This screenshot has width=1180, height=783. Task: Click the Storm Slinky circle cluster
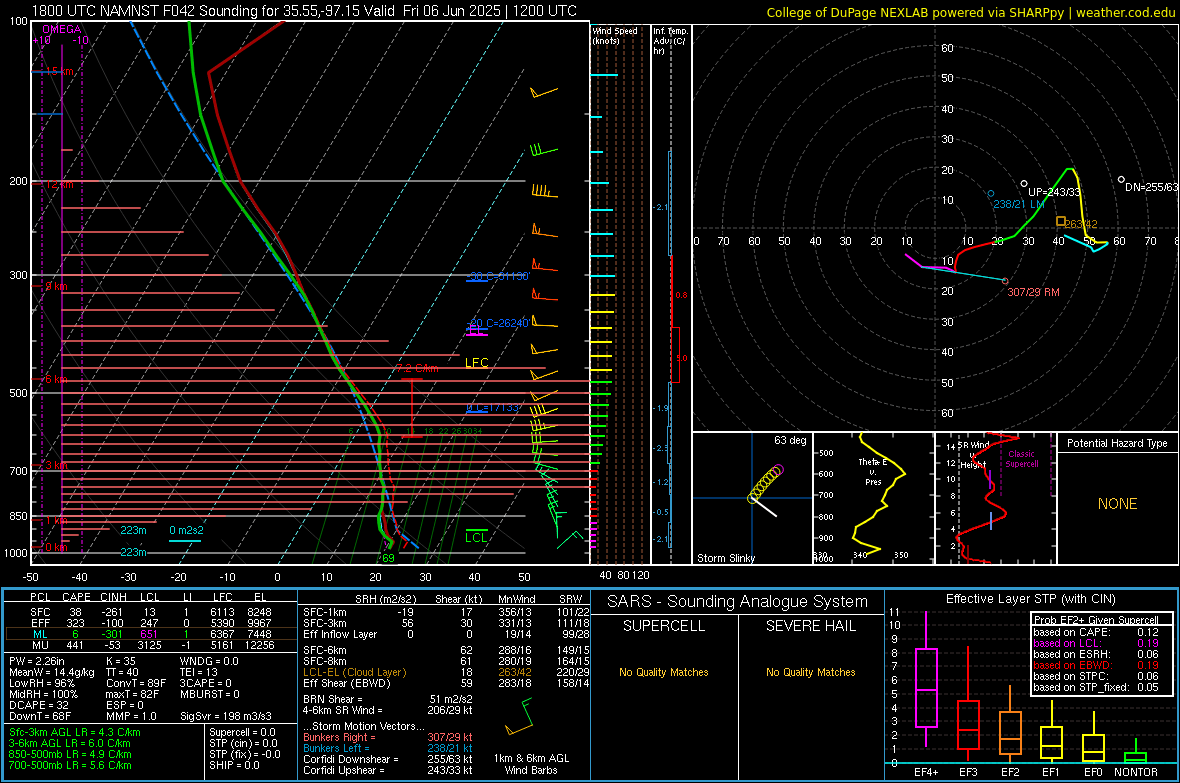point(765,483)
